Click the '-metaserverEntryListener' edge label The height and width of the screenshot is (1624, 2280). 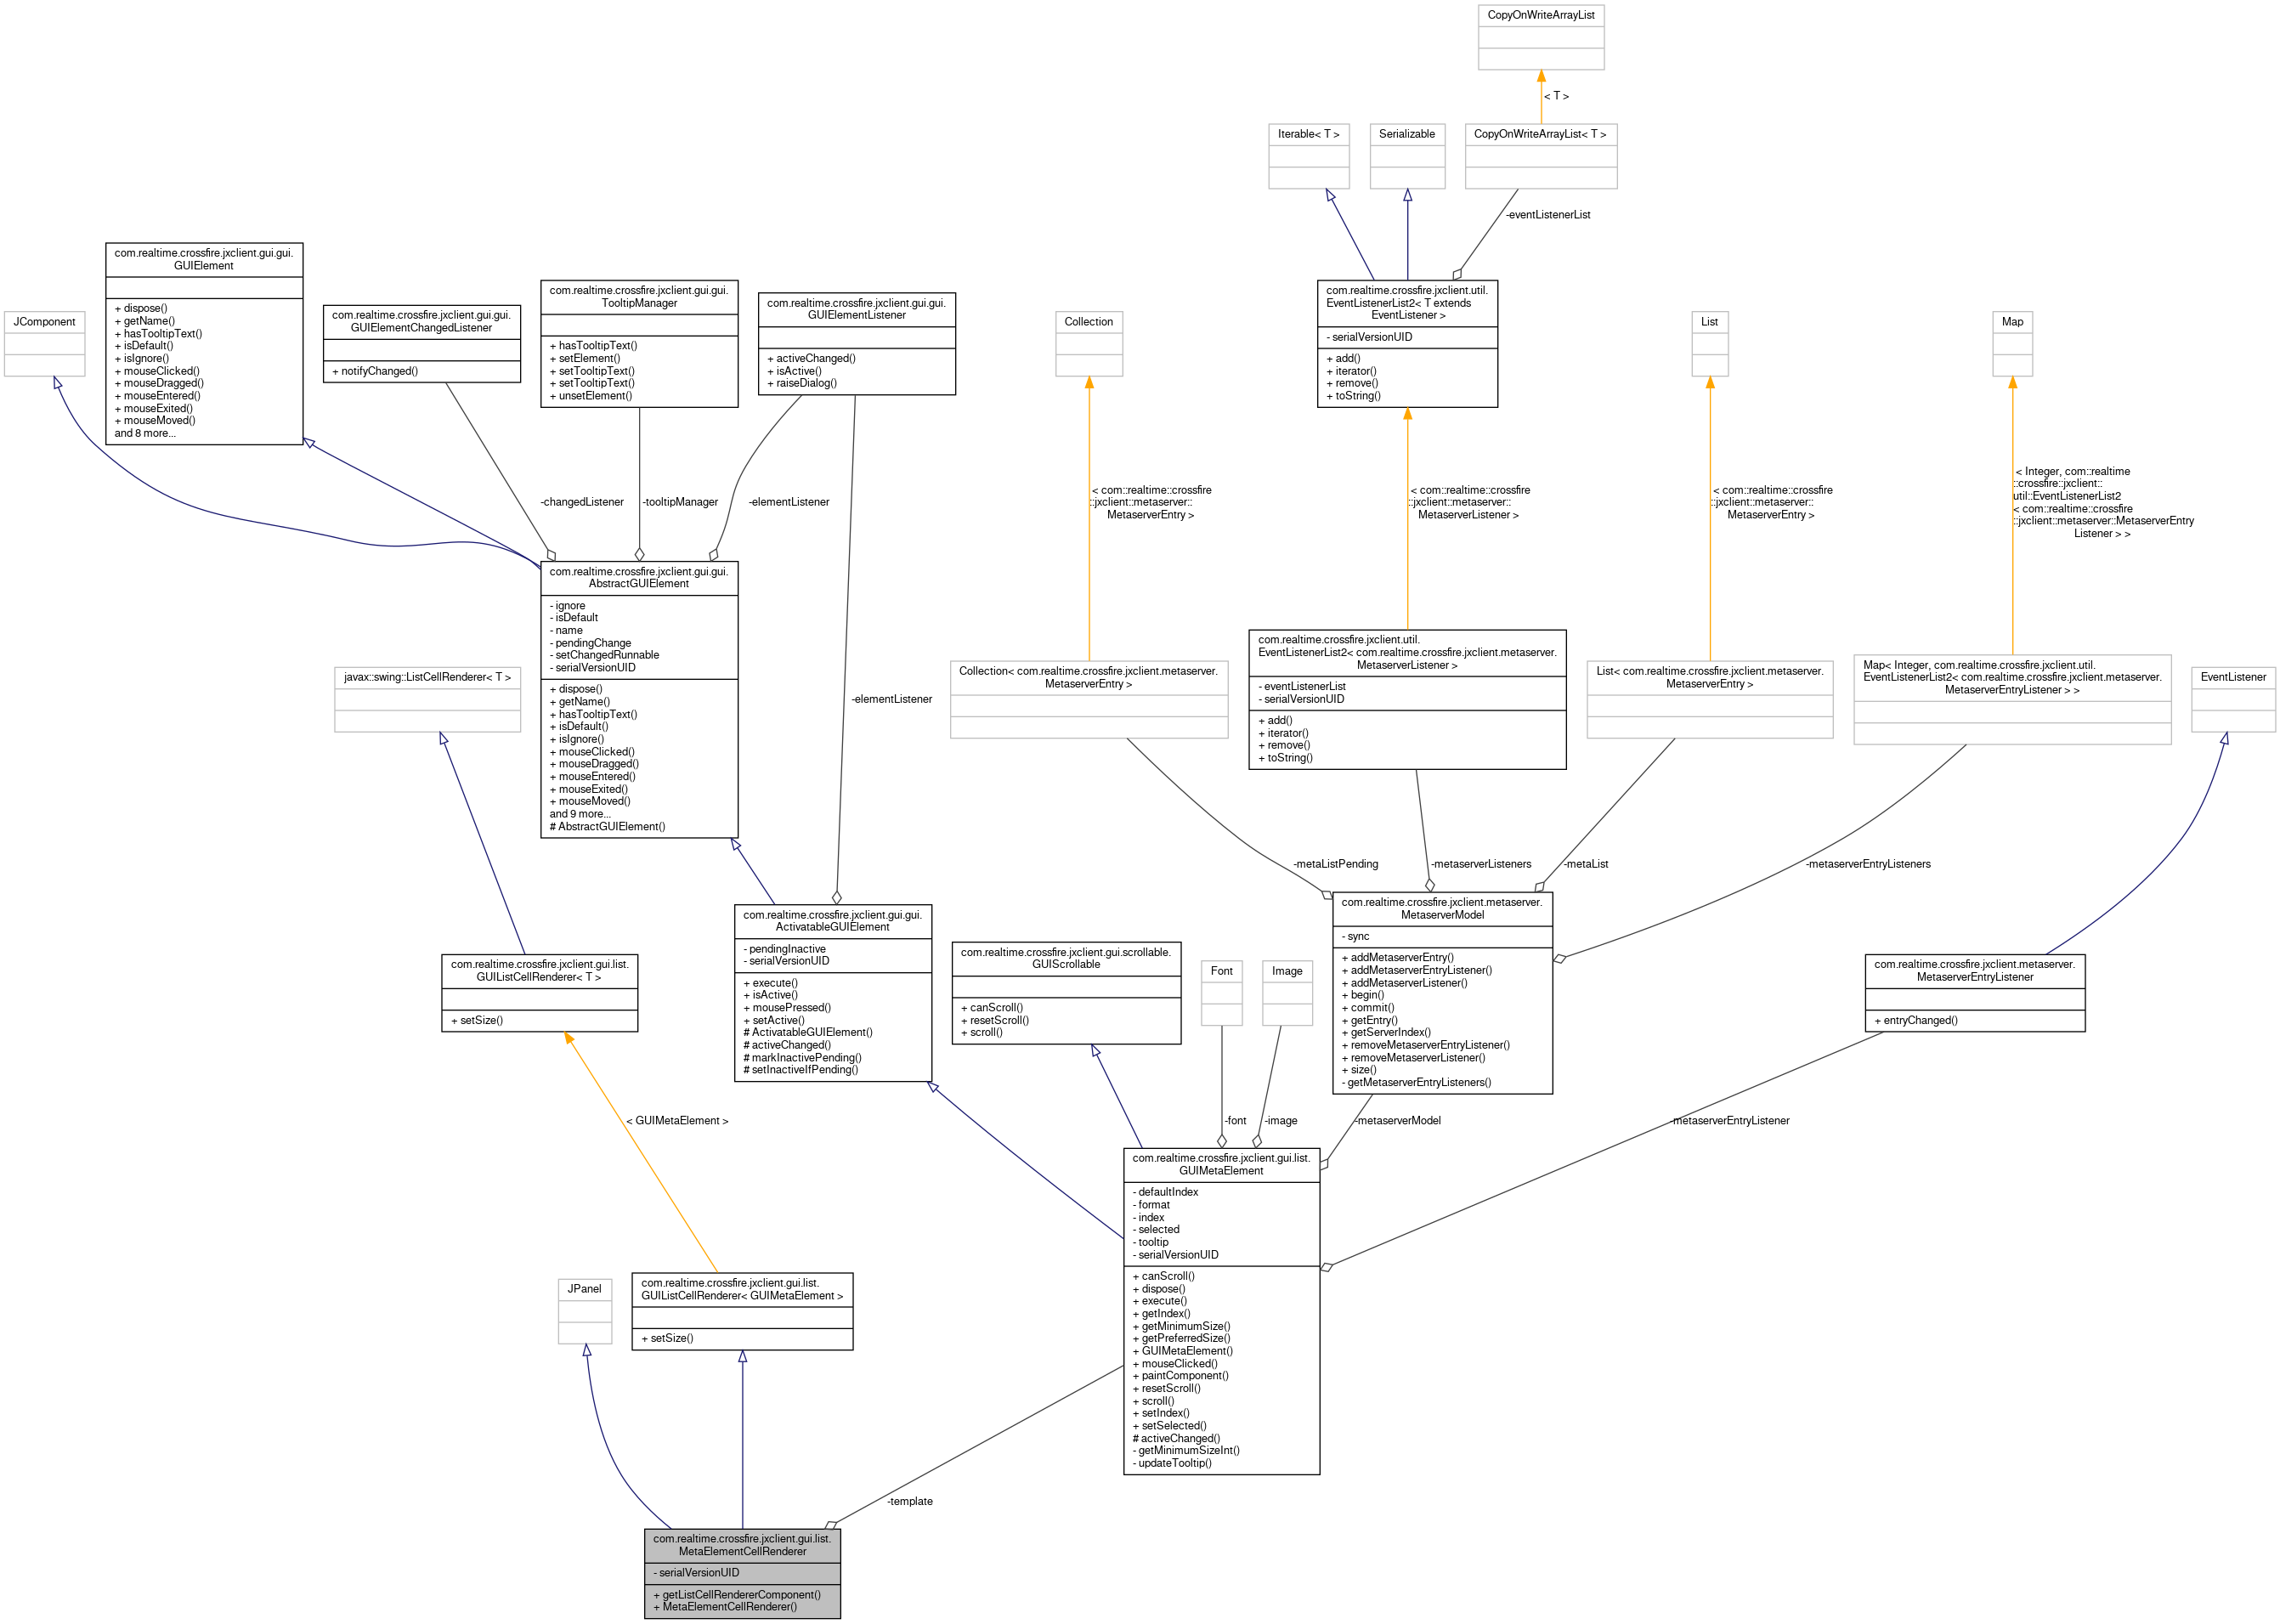click(x=1730, y=1120)
